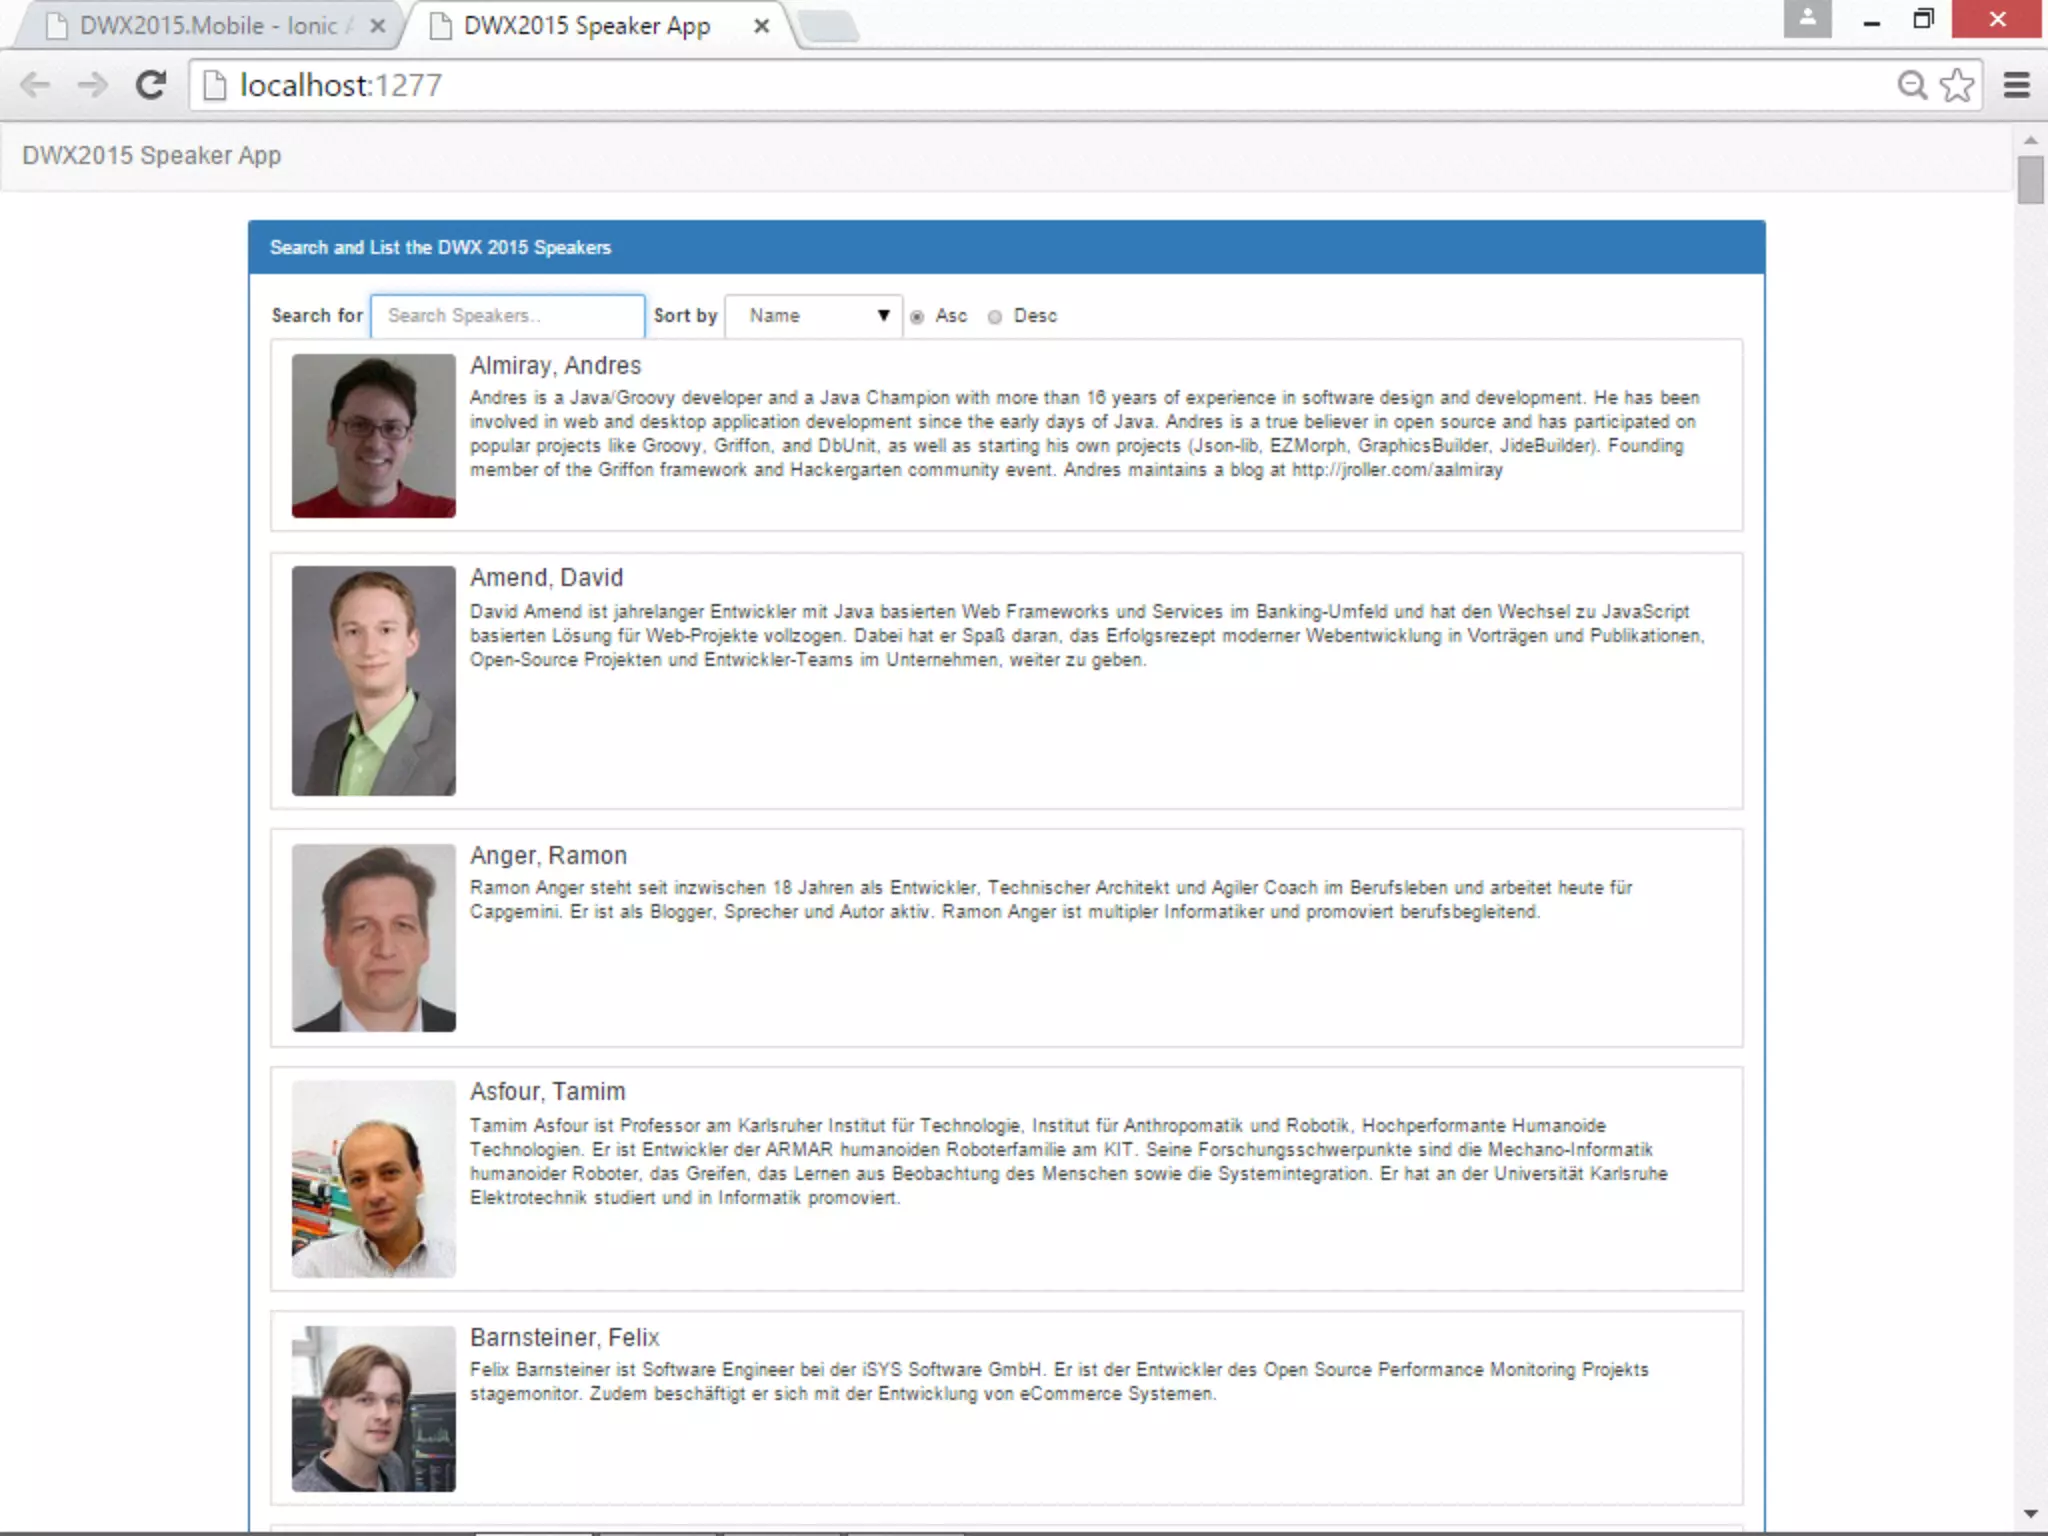Select the Asc sort radio button
Image resolution: width=2048 pixels, height=1536 pixels.
pos(917,317)
